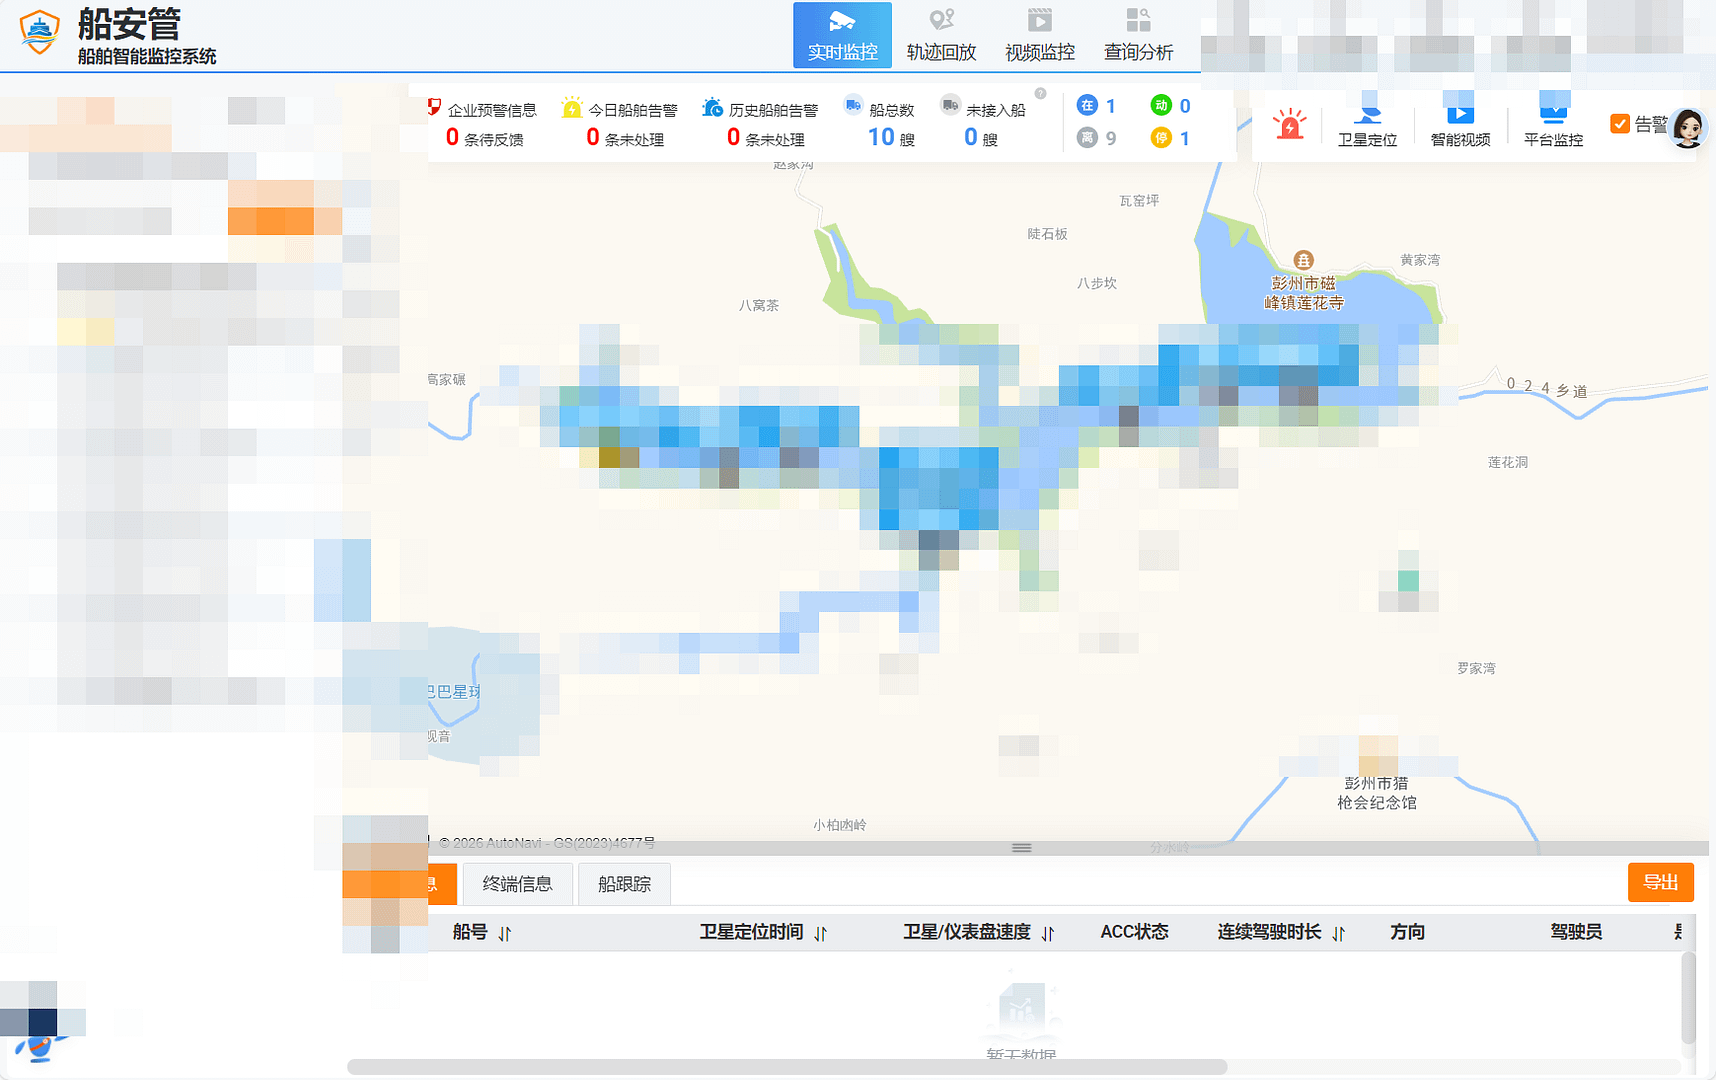The height and width of the screenshot is (1080, 1716).
Task: Toggle the 告警 checkbox
Action: click(x=1620, y=123)
